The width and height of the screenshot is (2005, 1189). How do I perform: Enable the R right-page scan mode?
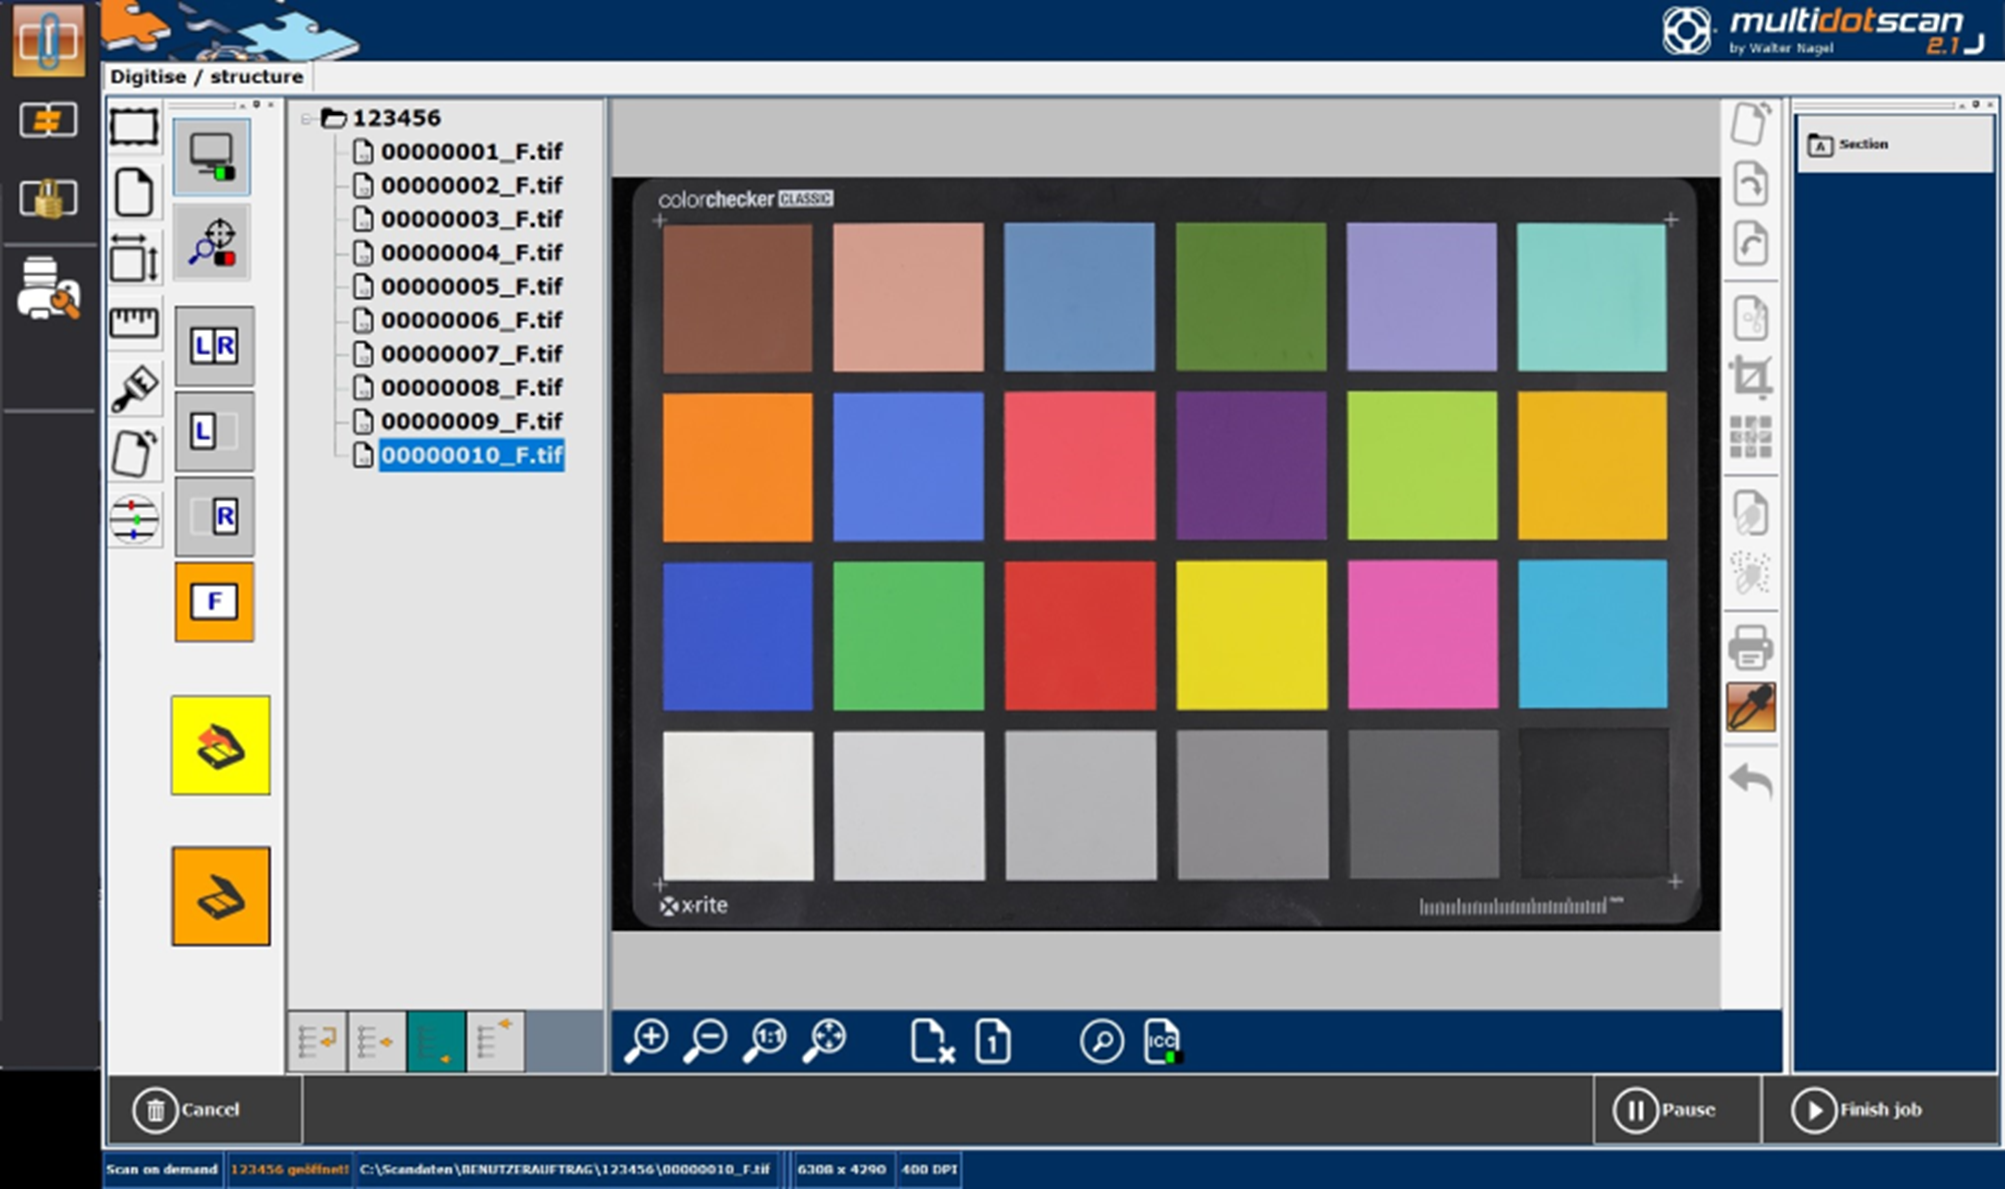click(x=214, y=516)
